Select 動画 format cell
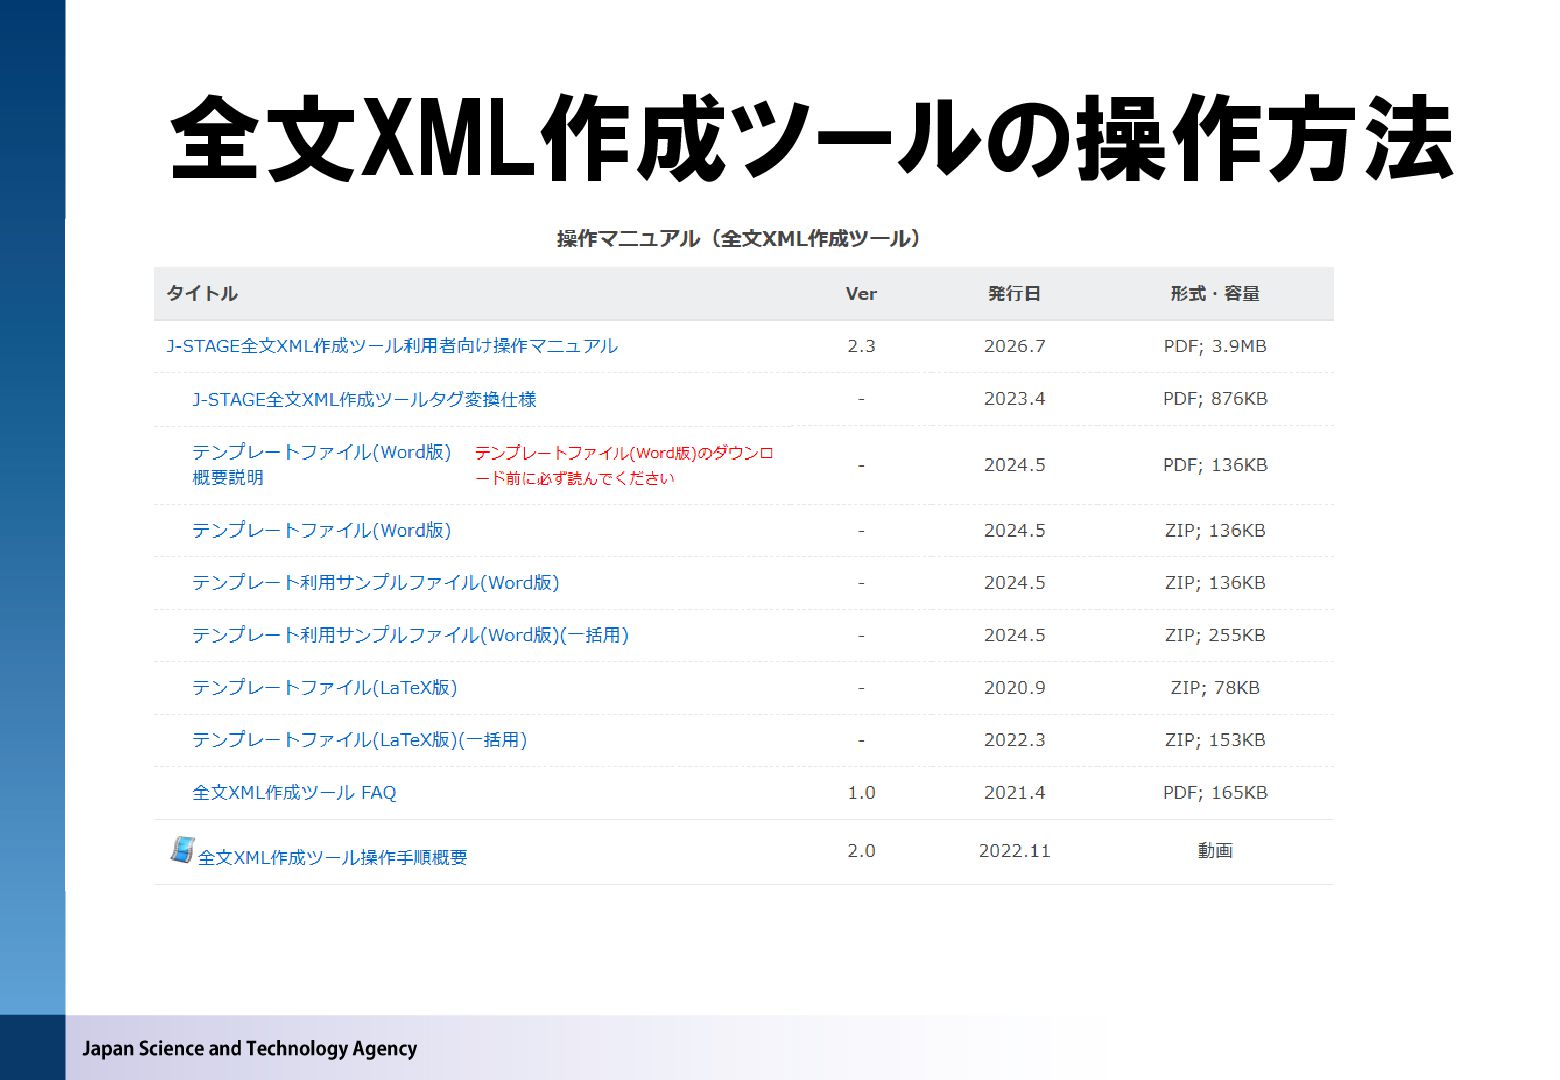Viewport: 1560px width, 1080px height. (1215, 851)
